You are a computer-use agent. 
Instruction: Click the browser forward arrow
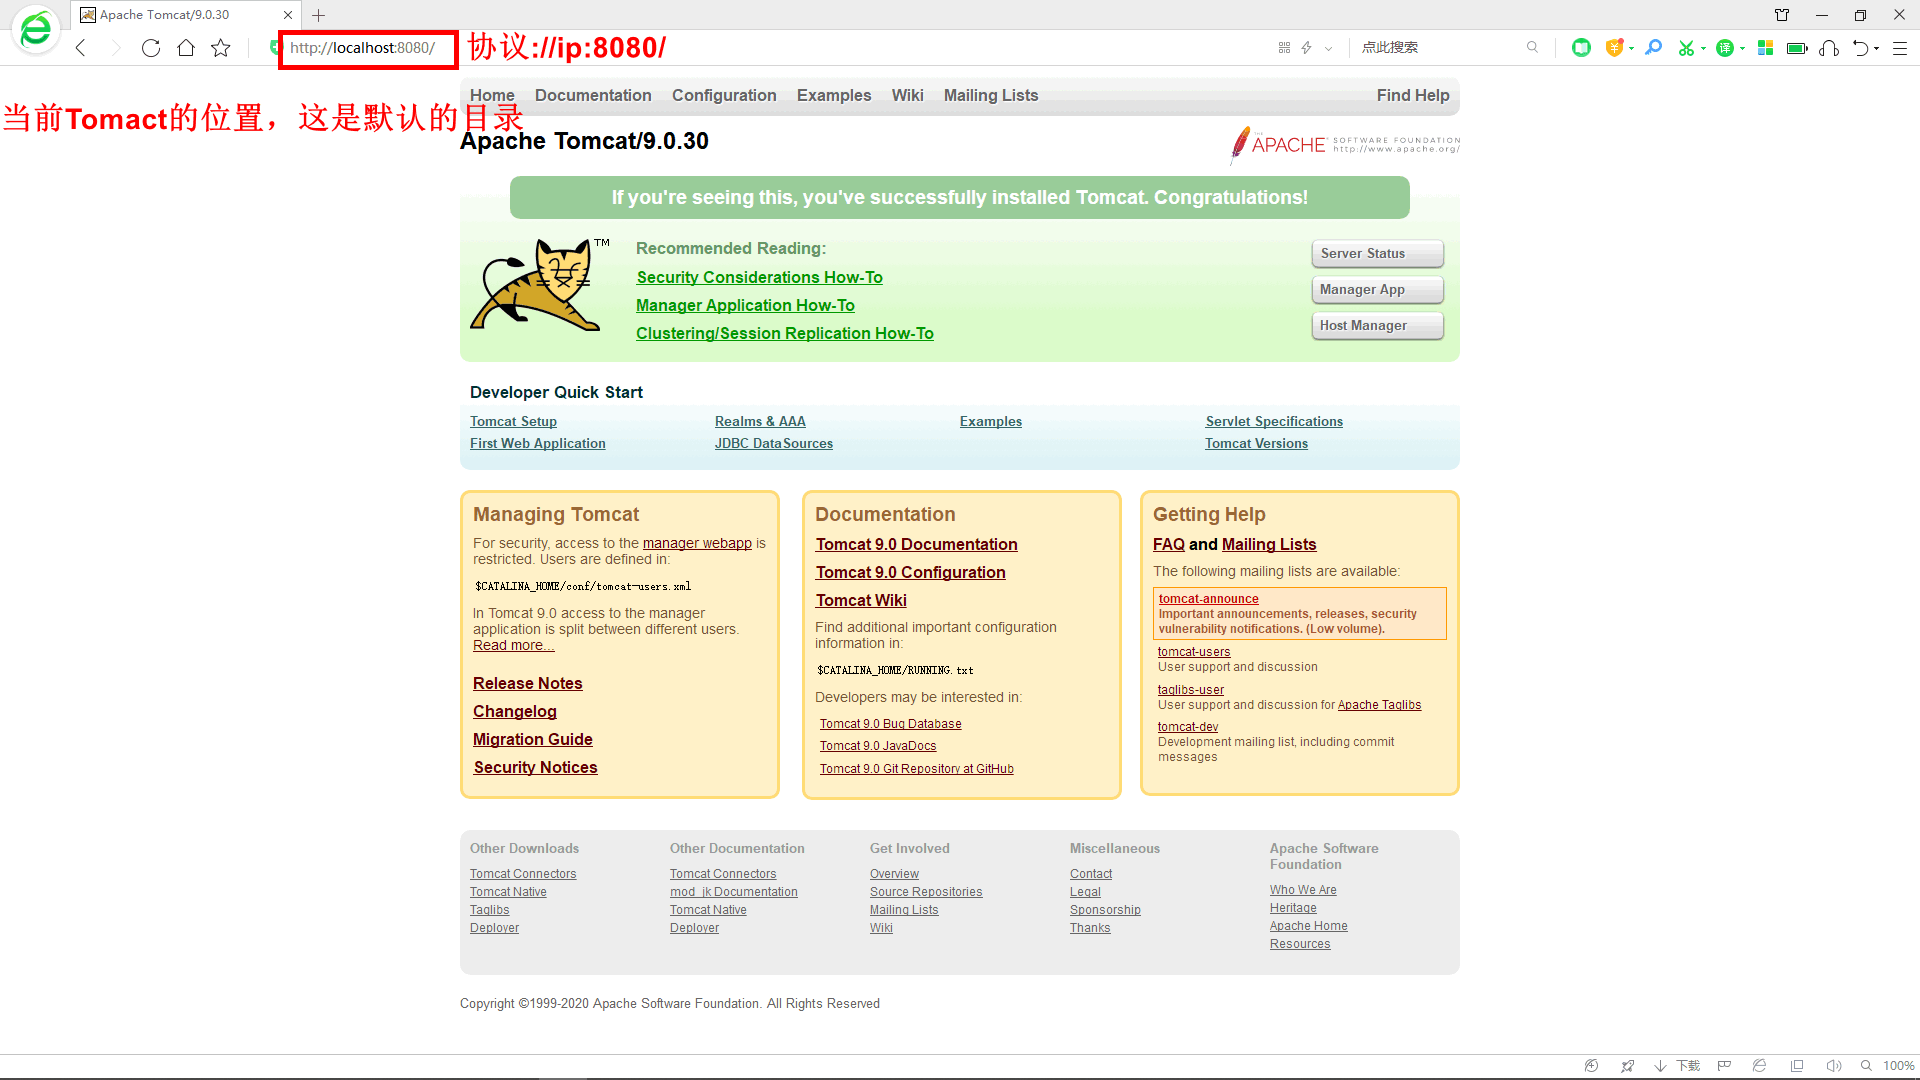pyautogui.click(x=116, y=48)
